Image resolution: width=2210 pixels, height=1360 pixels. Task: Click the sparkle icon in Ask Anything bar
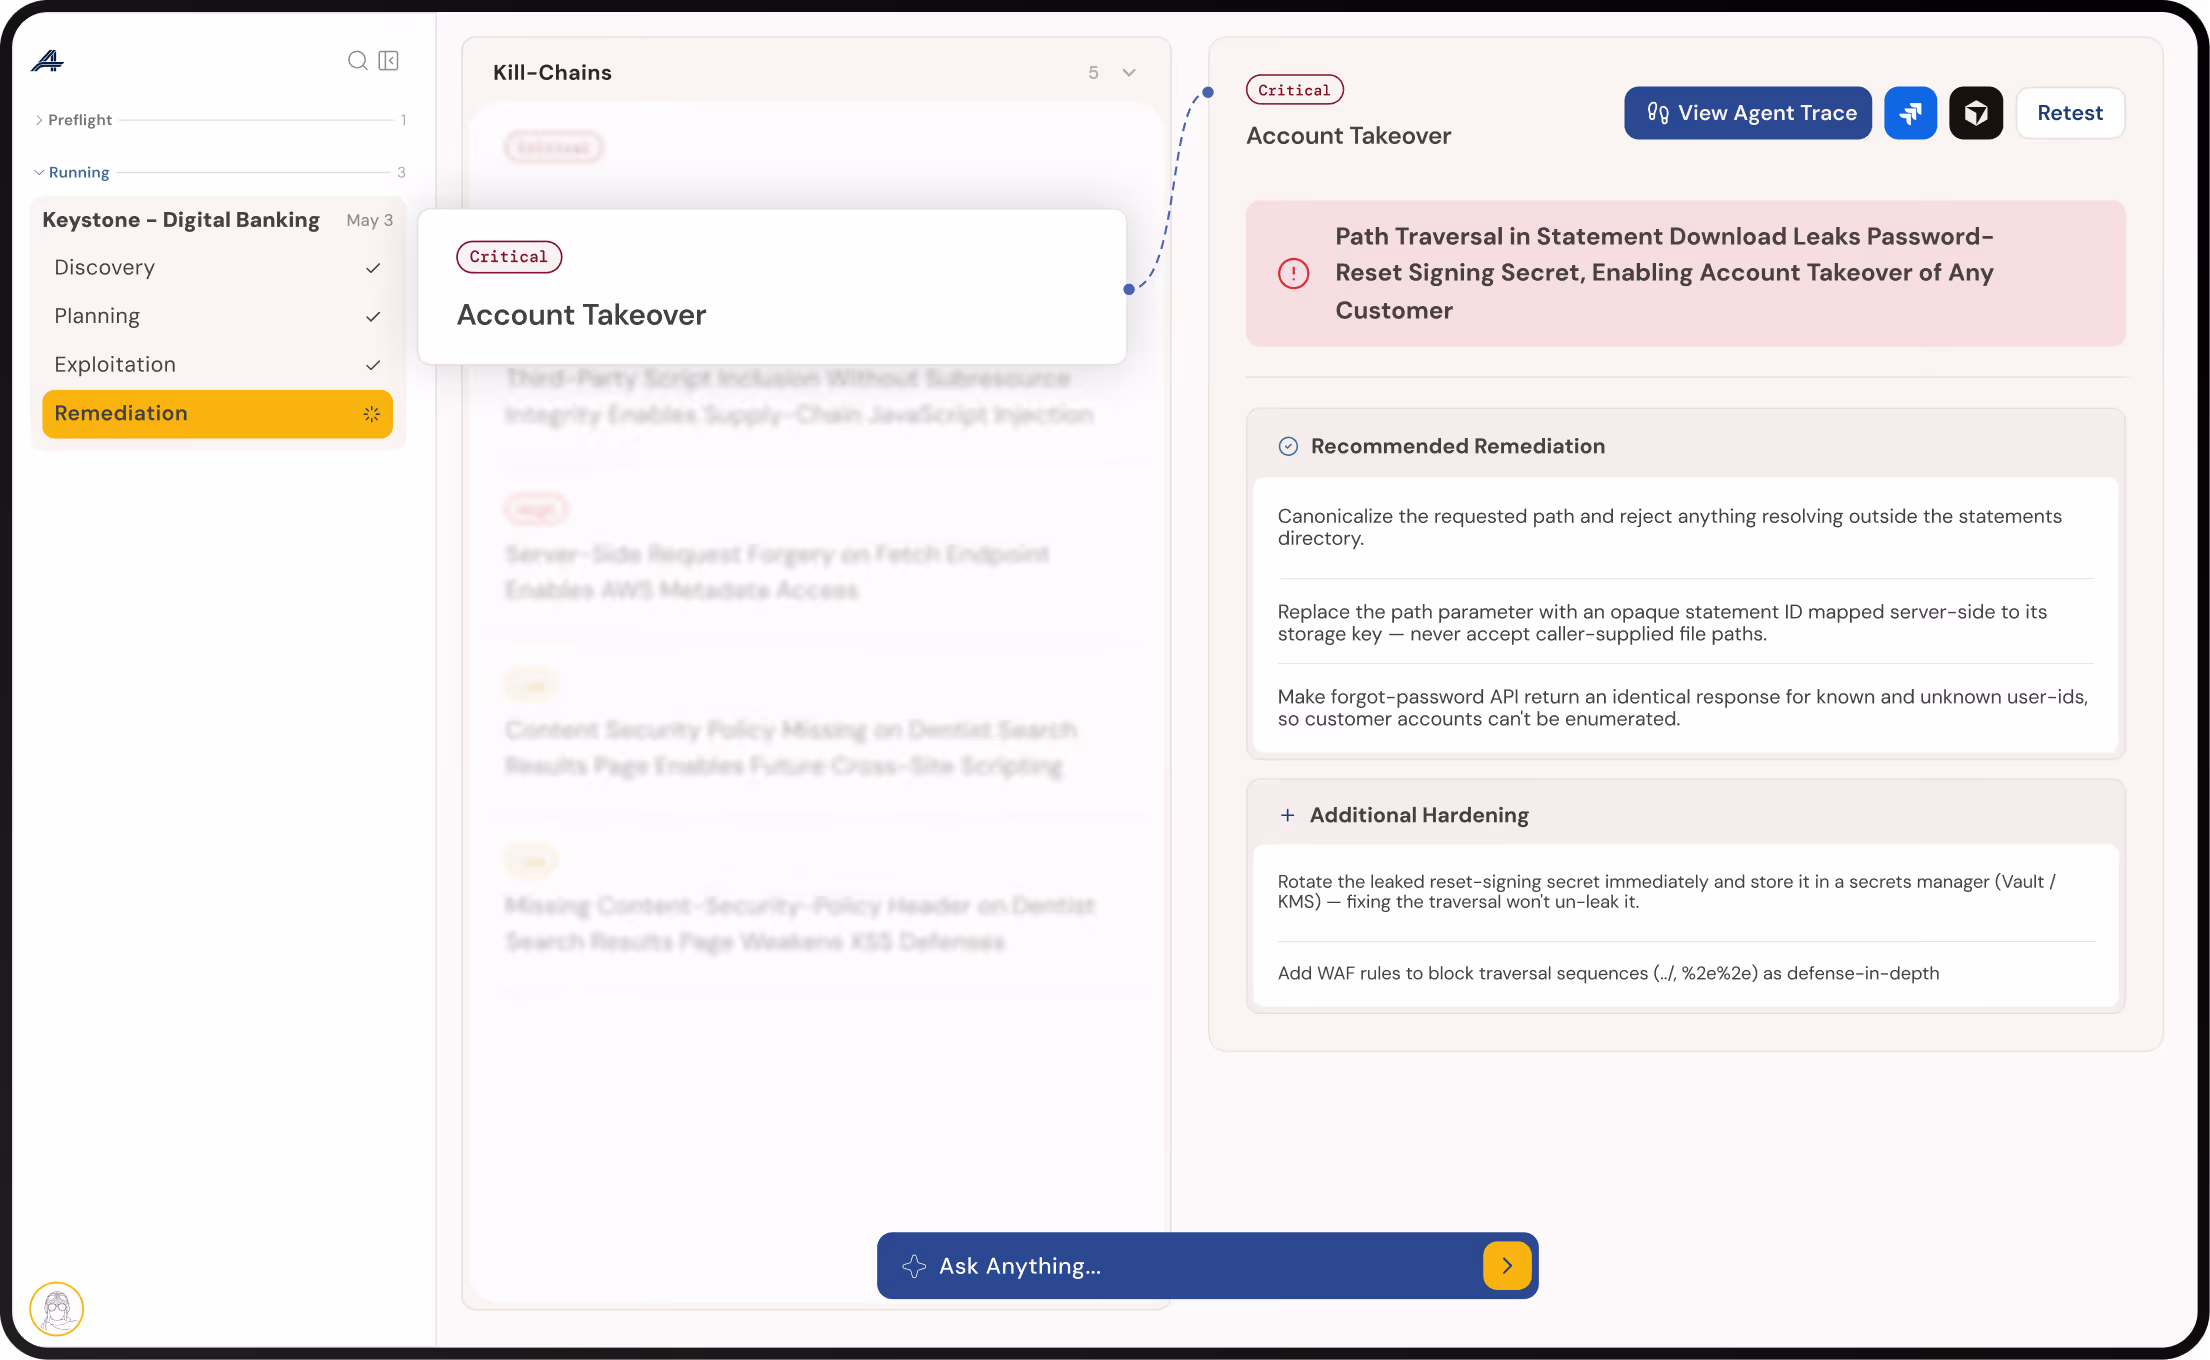click(913, 1266)
